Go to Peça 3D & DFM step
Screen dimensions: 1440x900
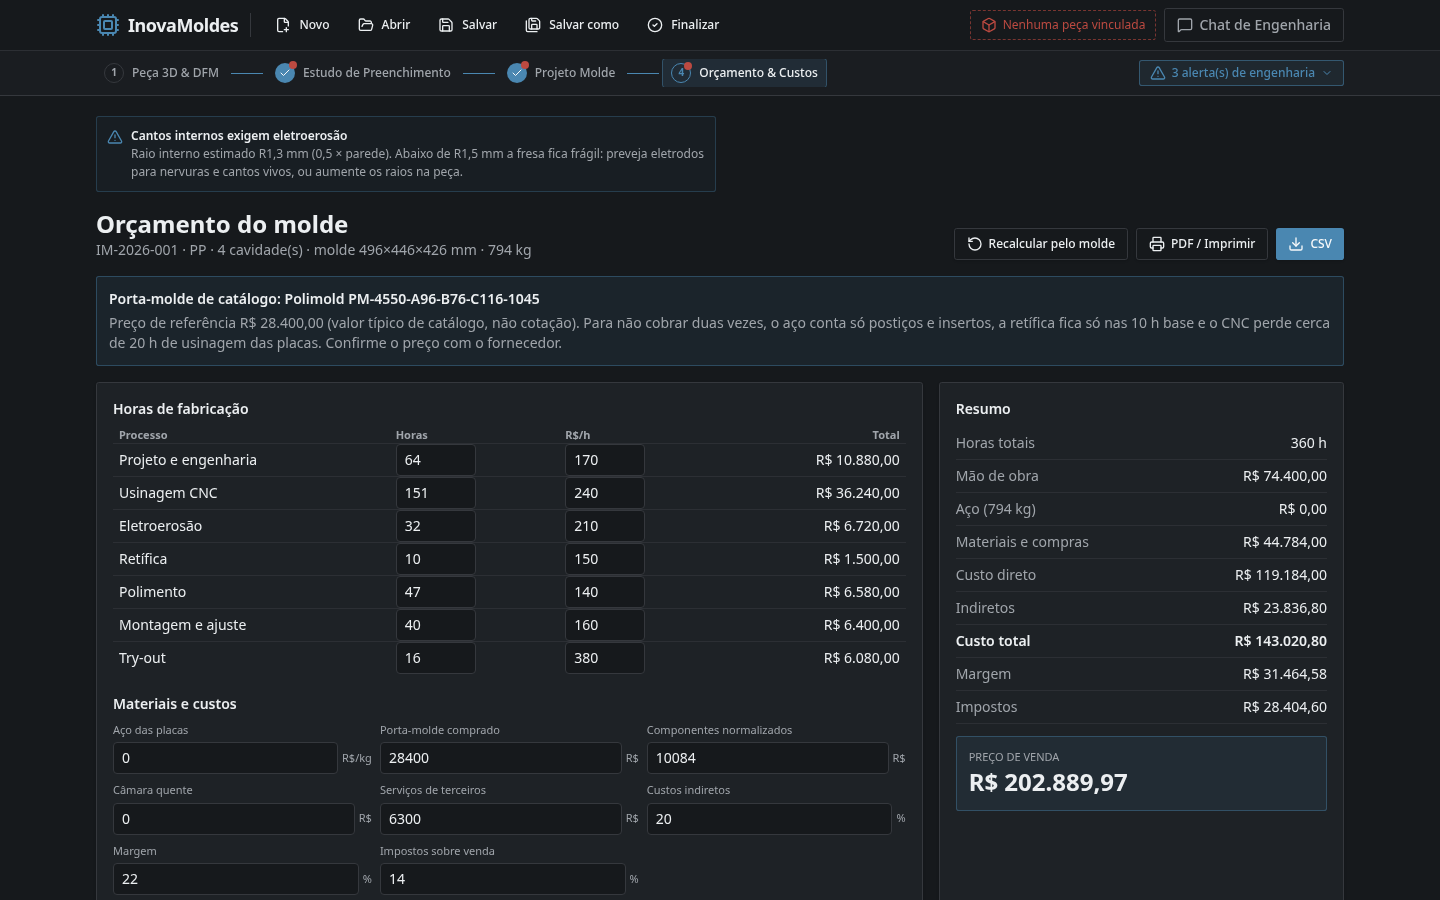pos(161,73)
